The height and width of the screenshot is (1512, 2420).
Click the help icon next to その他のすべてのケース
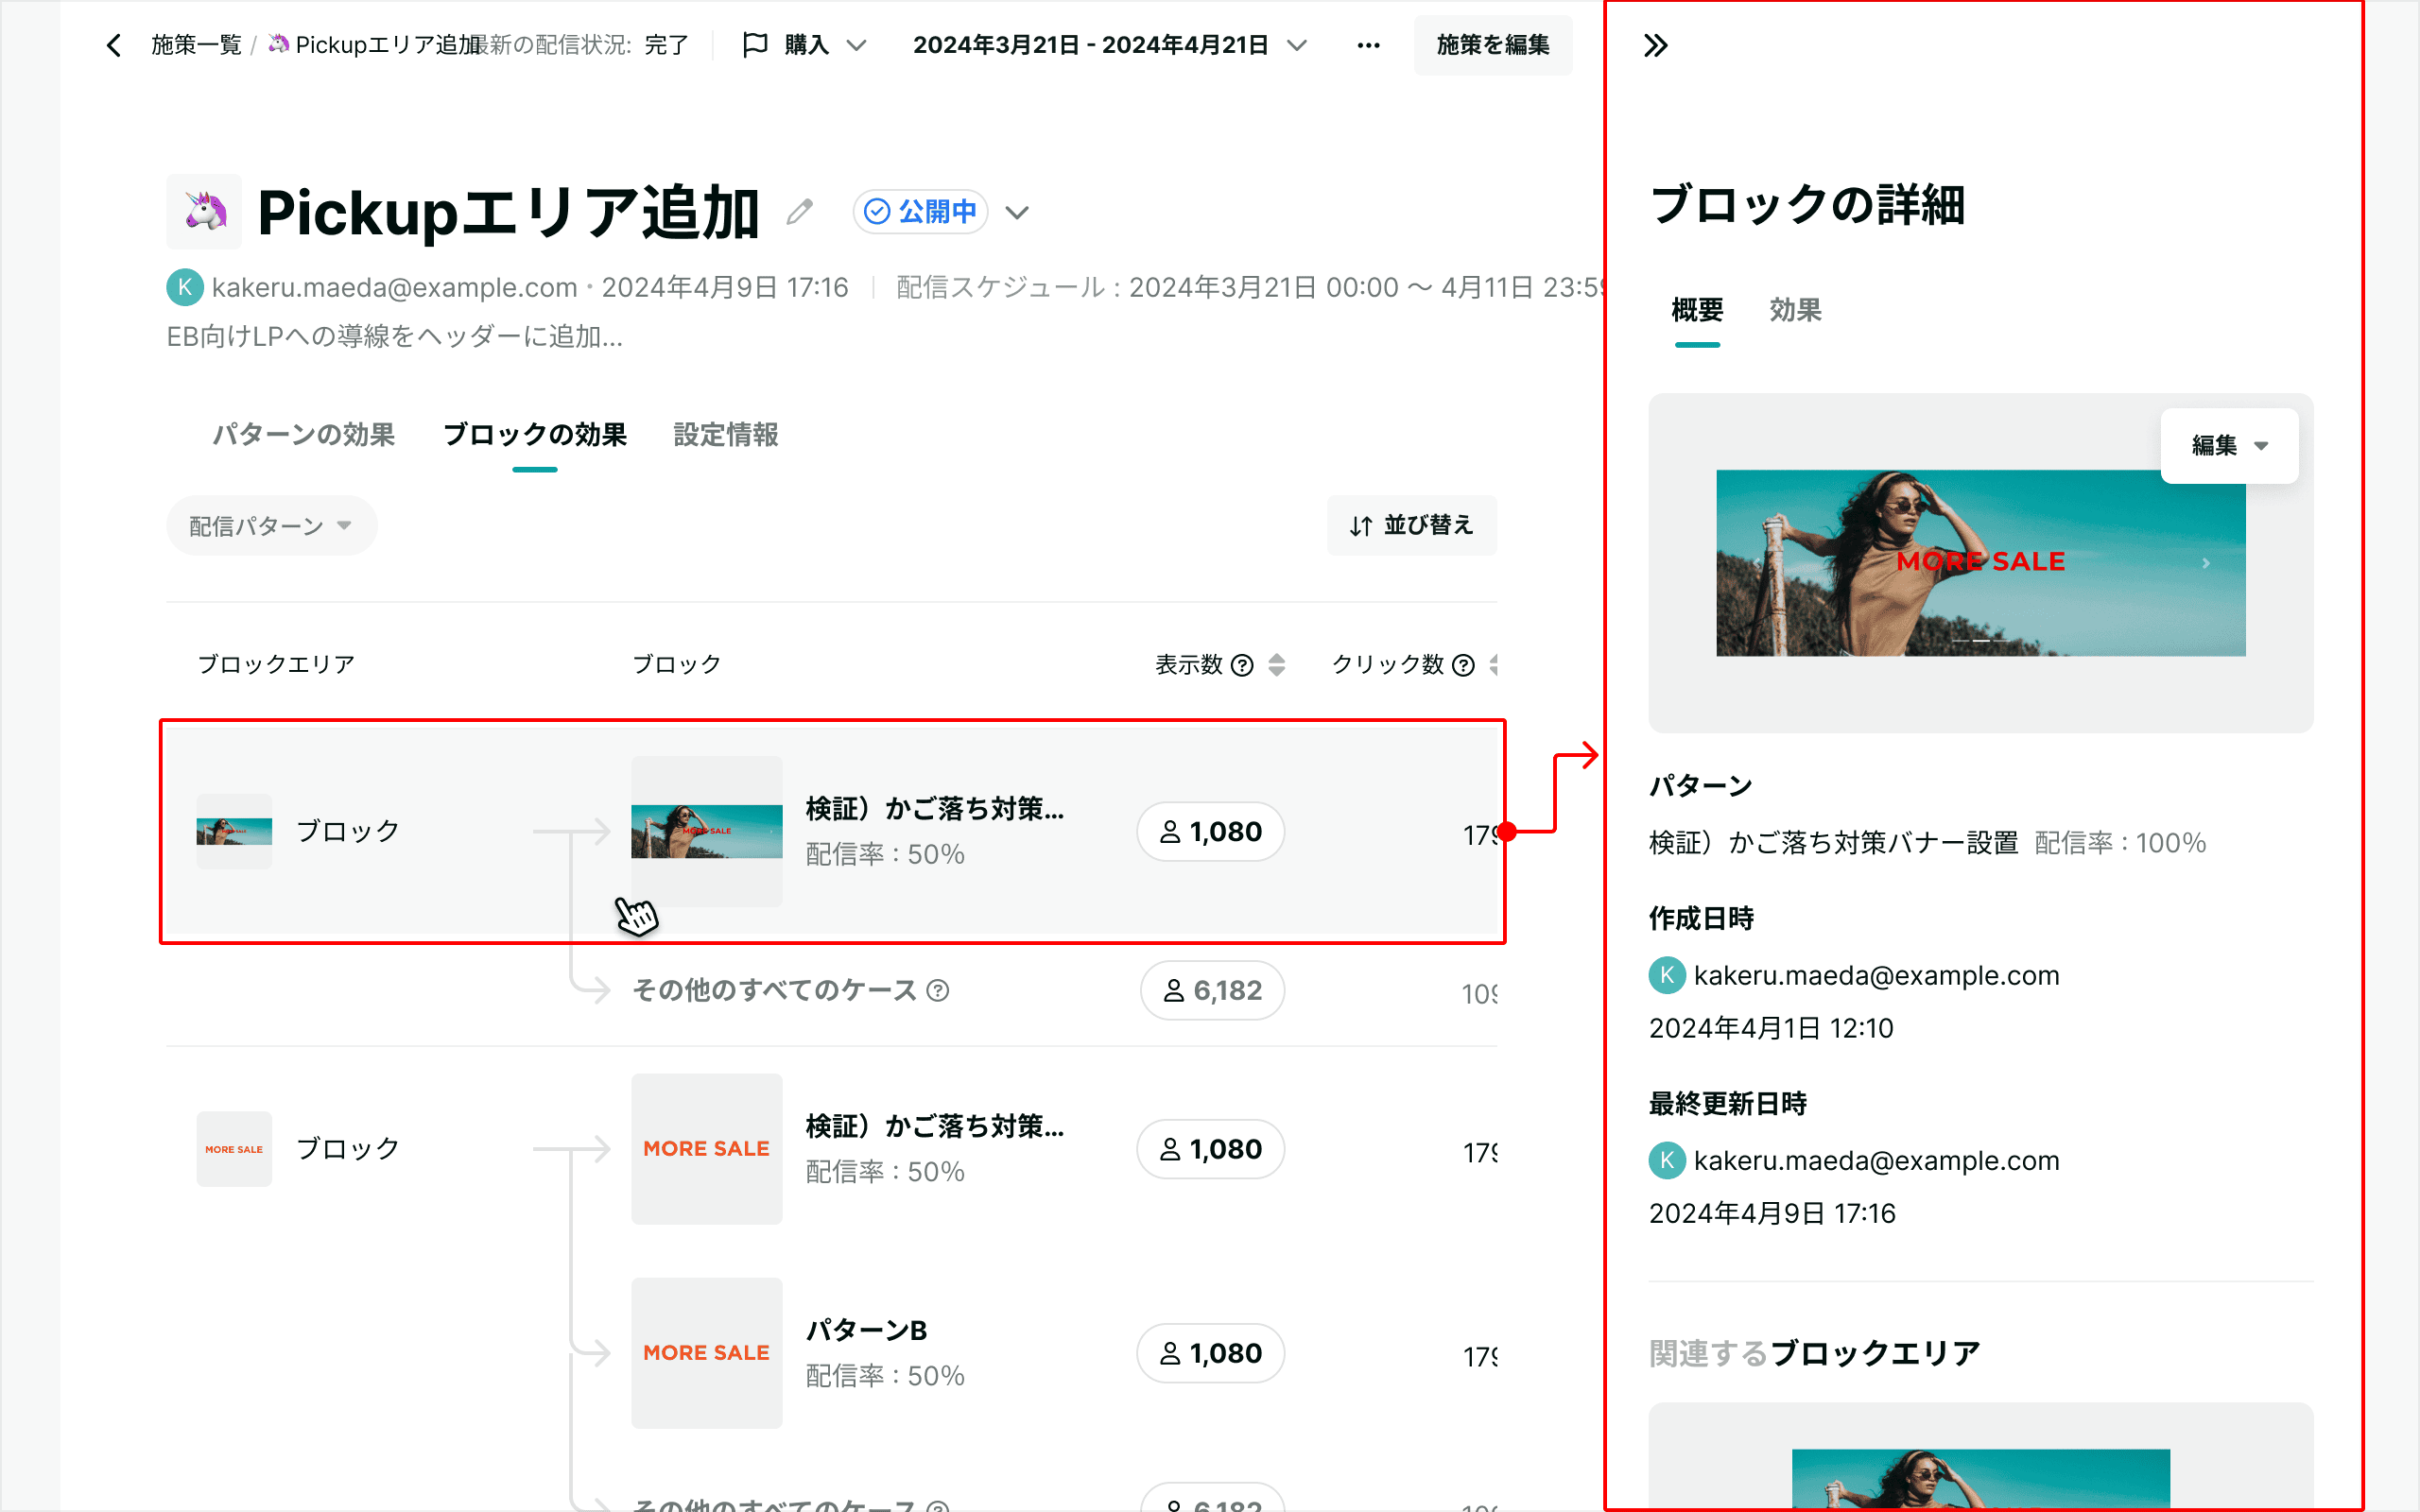pyautogui.click(x=938, y=991)
